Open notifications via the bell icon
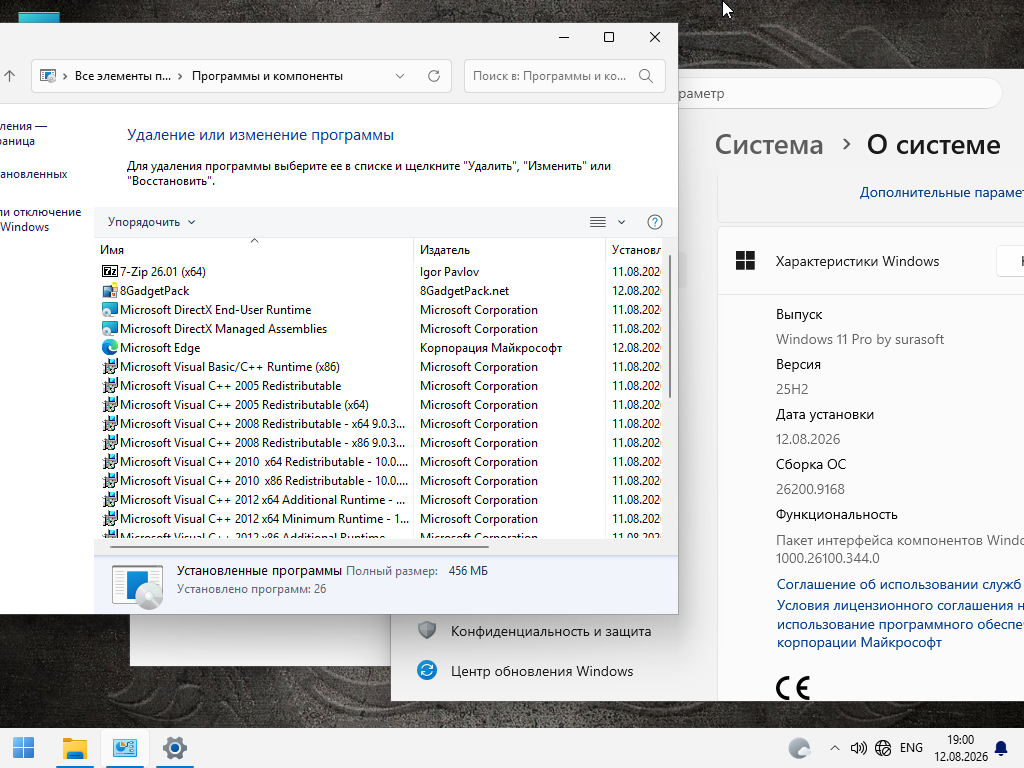1024x768 pixels. (x=1000, y=748)
